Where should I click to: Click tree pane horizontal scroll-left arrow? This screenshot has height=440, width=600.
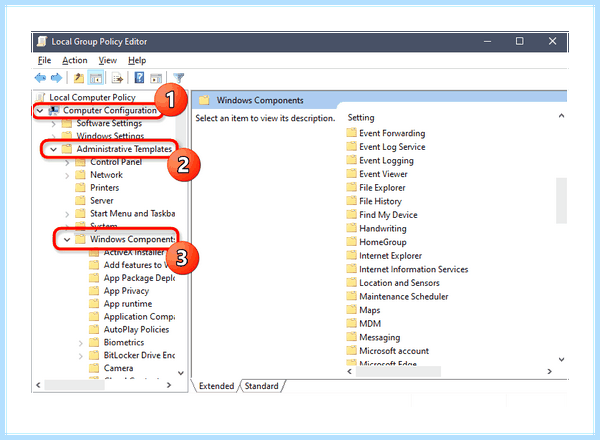(x=38, y=385)
